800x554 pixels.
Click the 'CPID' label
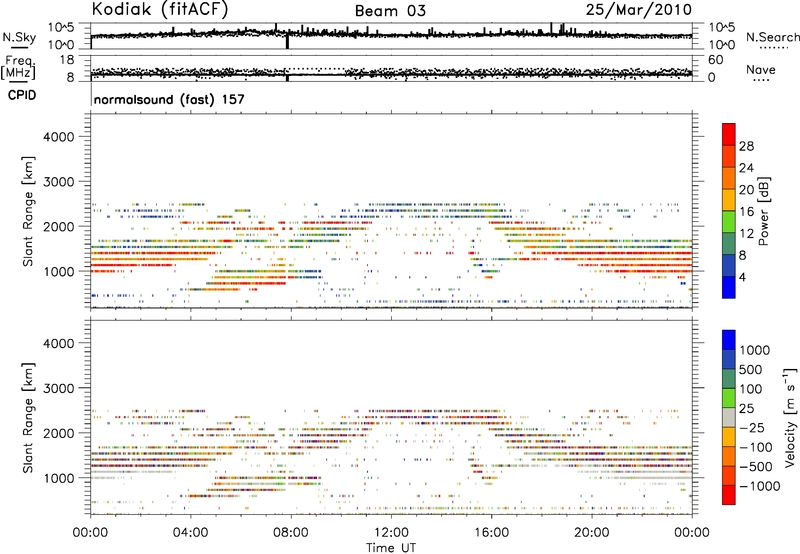[22, 95]
